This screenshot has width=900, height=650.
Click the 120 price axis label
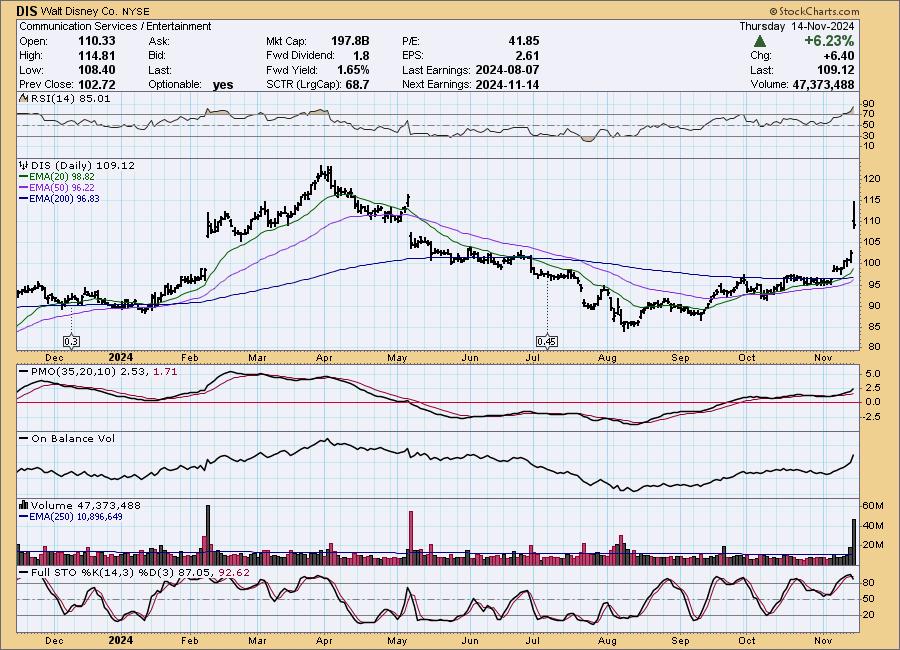tap(871, 179)
